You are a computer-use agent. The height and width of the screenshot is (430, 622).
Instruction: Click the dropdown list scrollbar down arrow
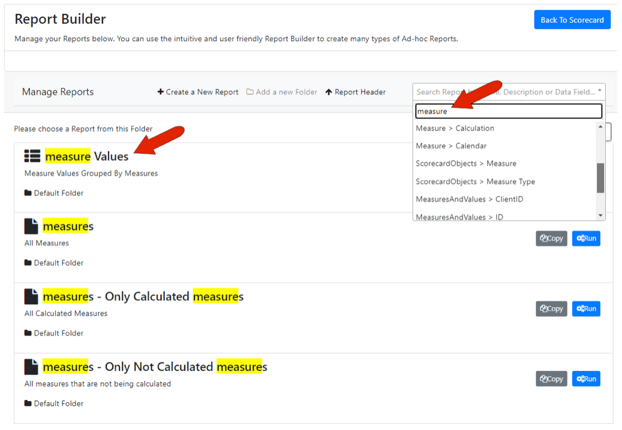point(601,215)
